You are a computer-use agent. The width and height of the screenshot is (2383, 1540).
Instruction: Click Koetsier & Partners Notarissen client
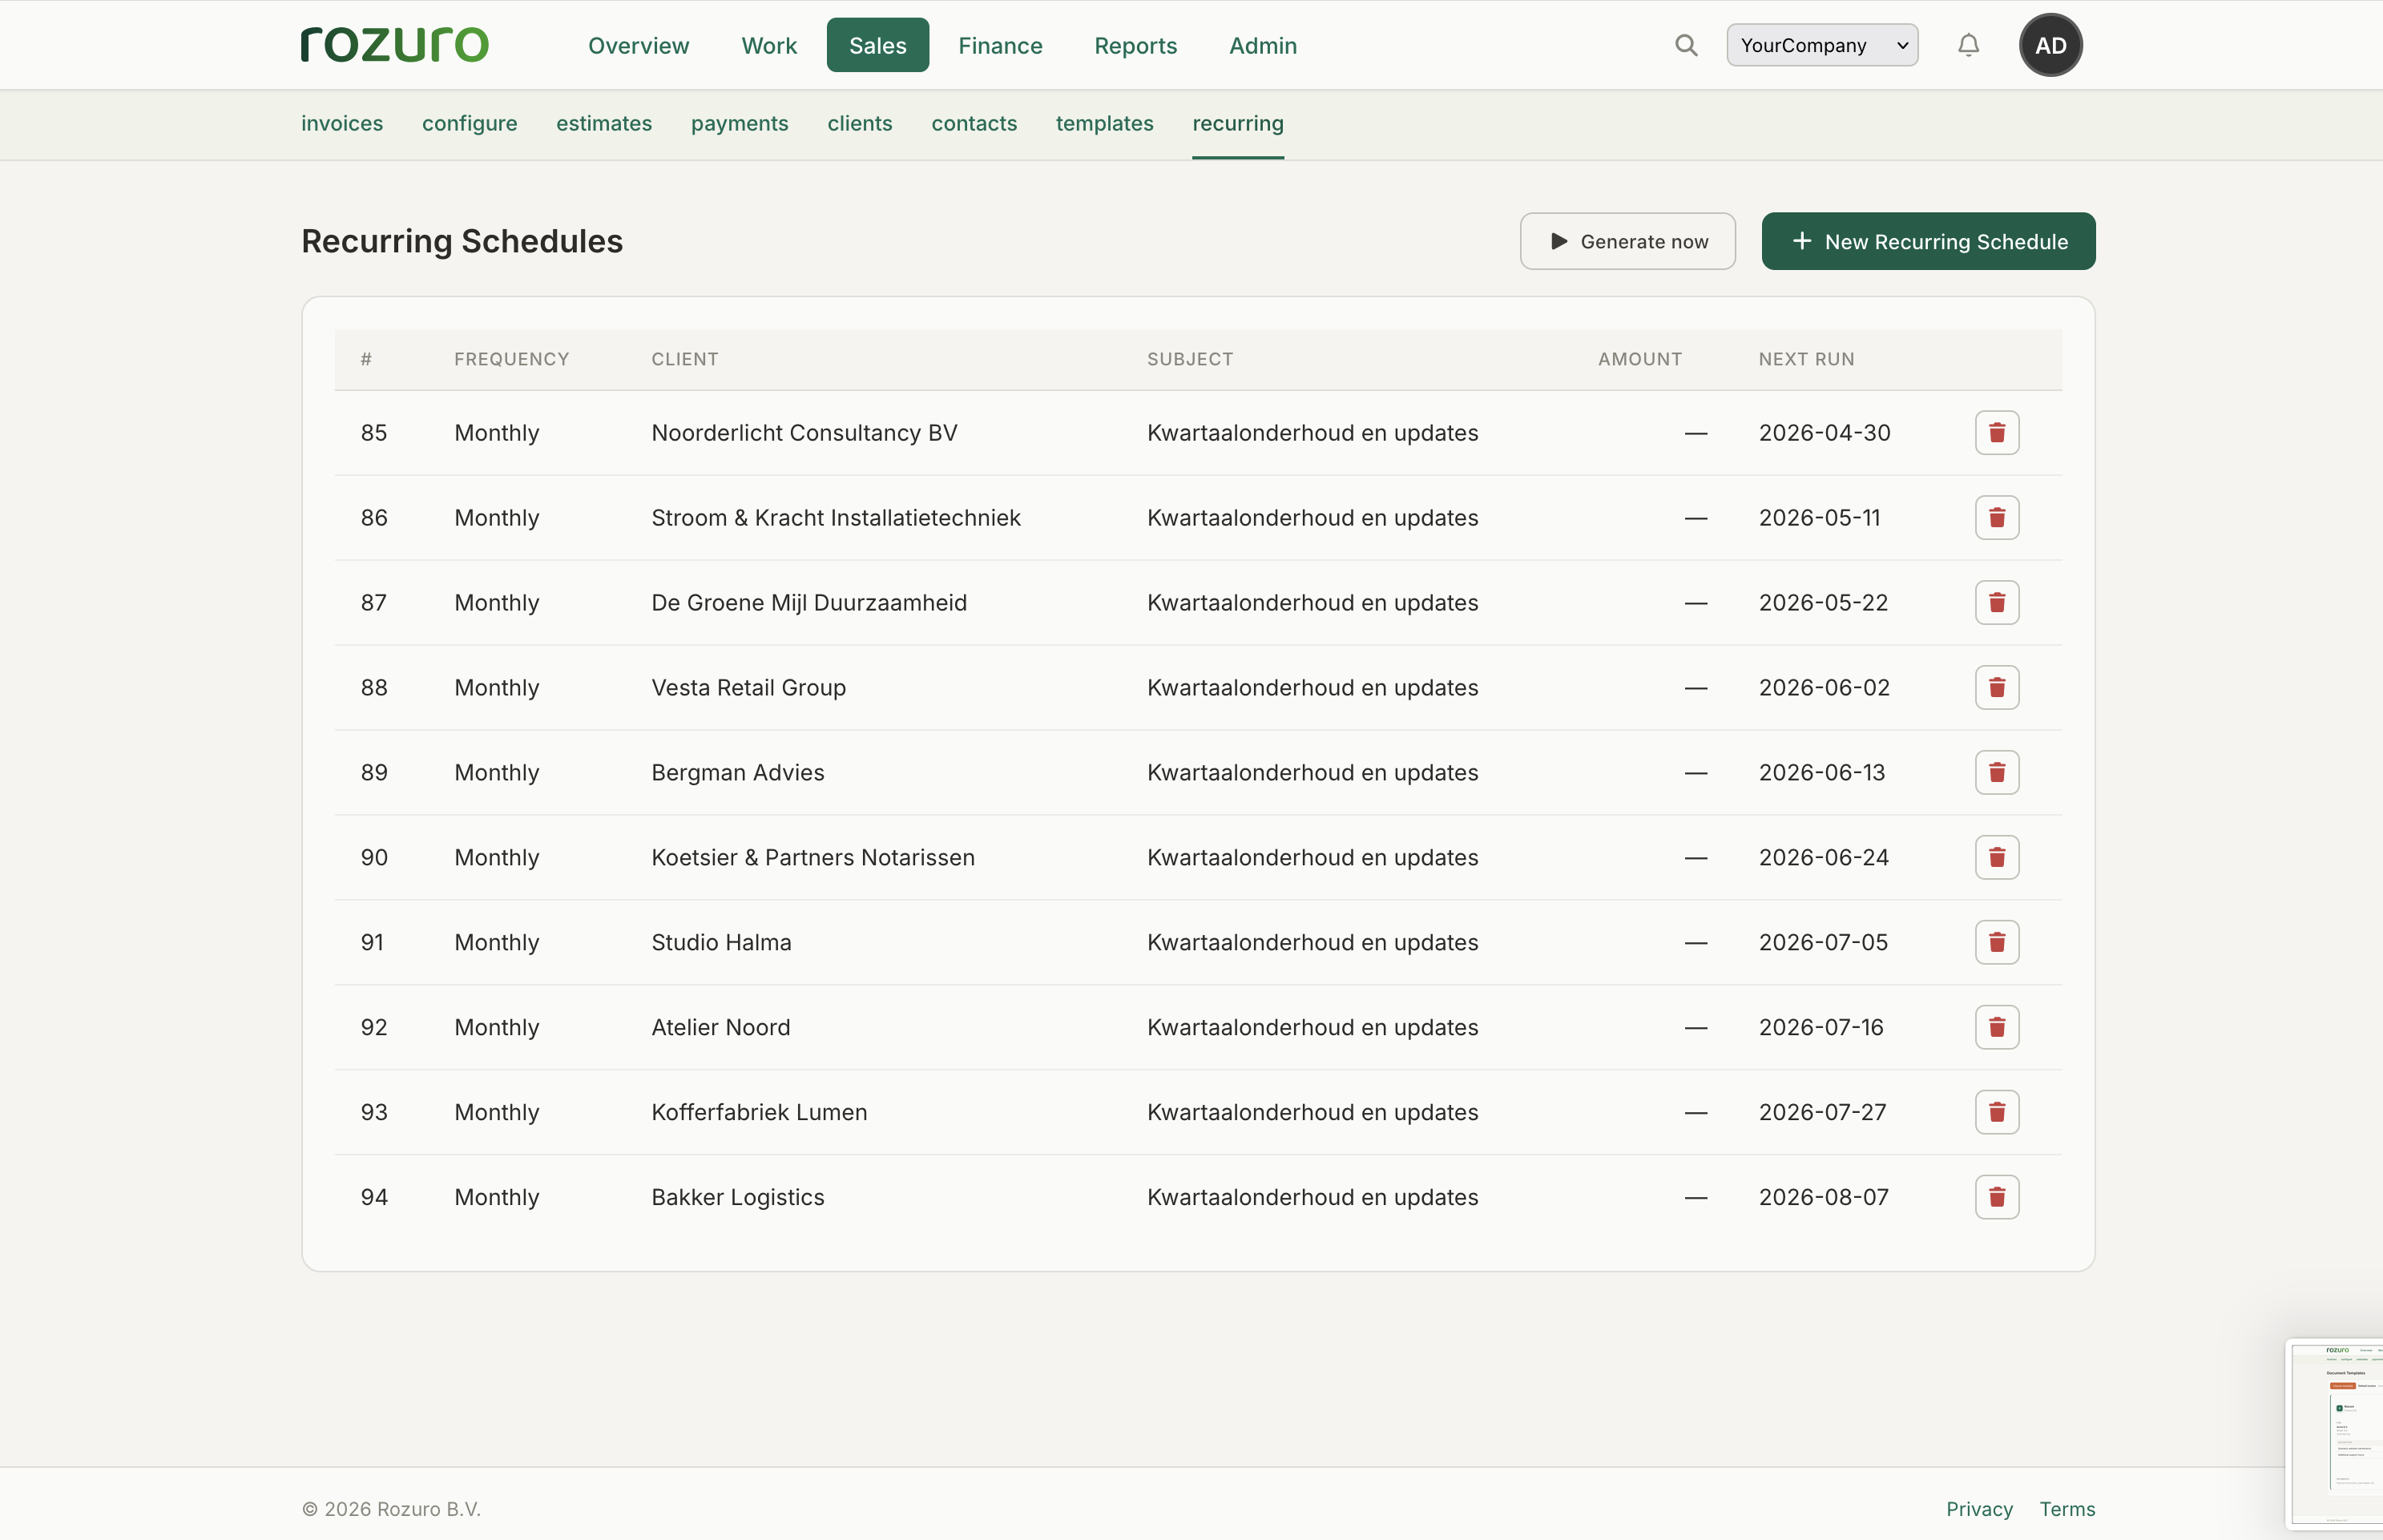813,858
